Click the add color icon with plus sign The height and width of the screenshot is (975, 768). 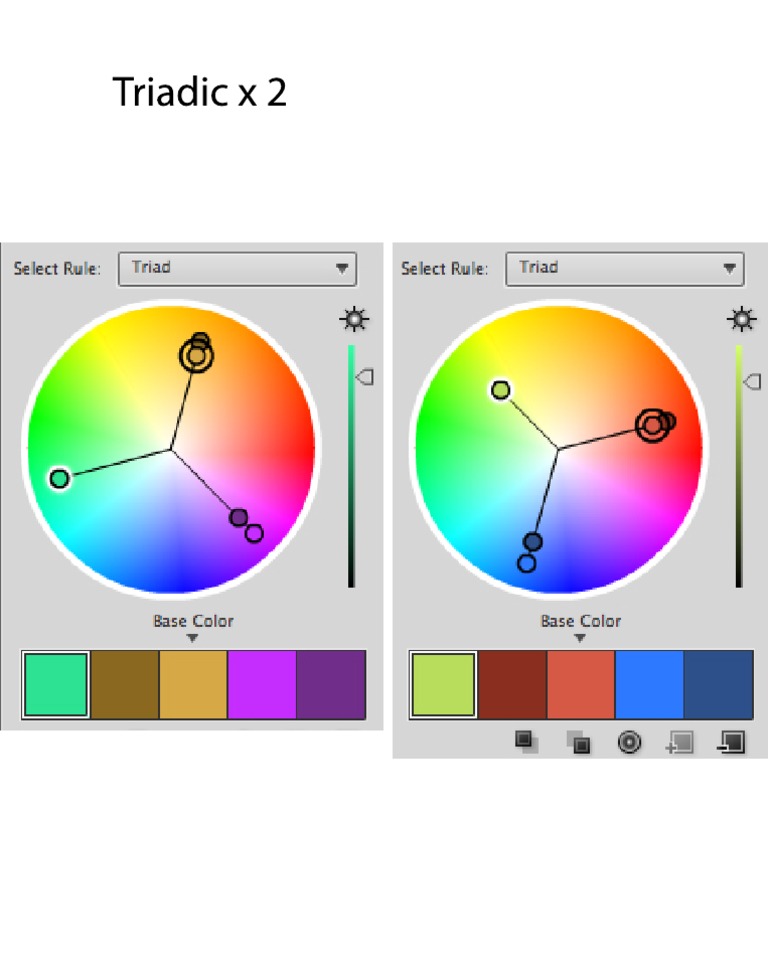pyautogui.click(x=680, y=742)
